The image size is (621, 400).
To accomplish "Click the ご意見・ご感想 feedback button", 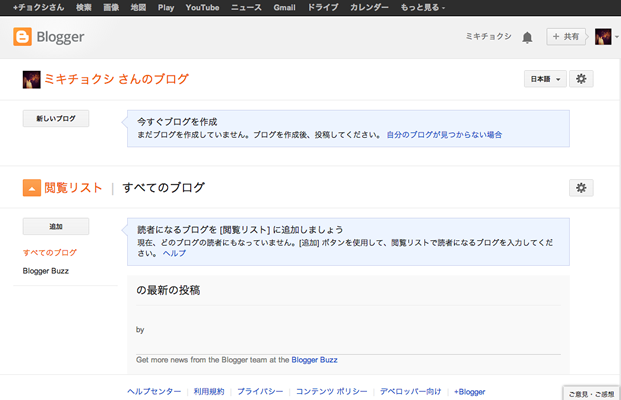I will [x=591, y=394].
